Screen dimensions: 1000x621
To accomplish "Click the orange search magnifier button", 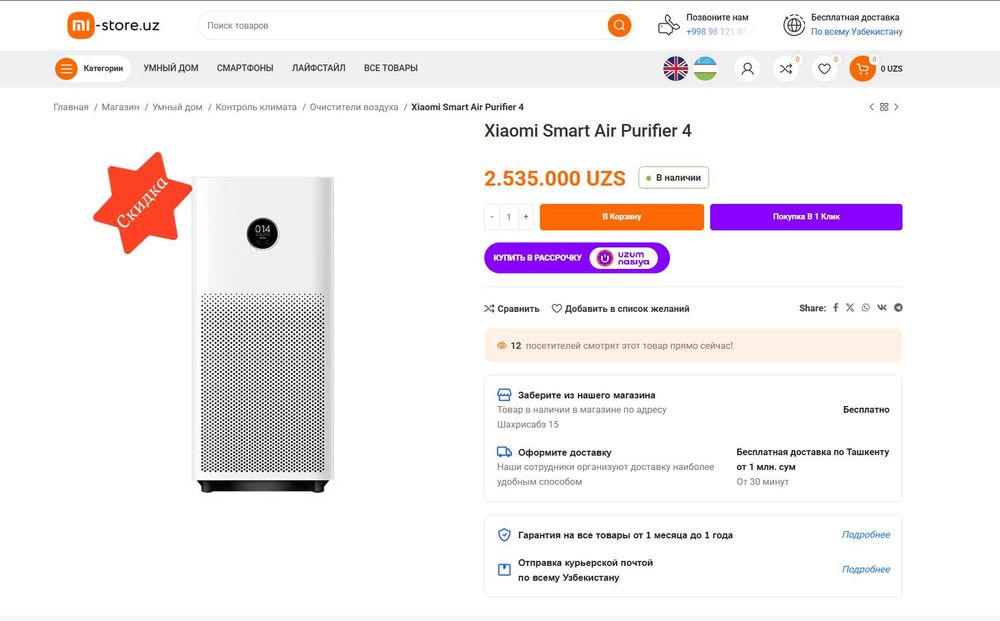I will click(x=619, y=25).
